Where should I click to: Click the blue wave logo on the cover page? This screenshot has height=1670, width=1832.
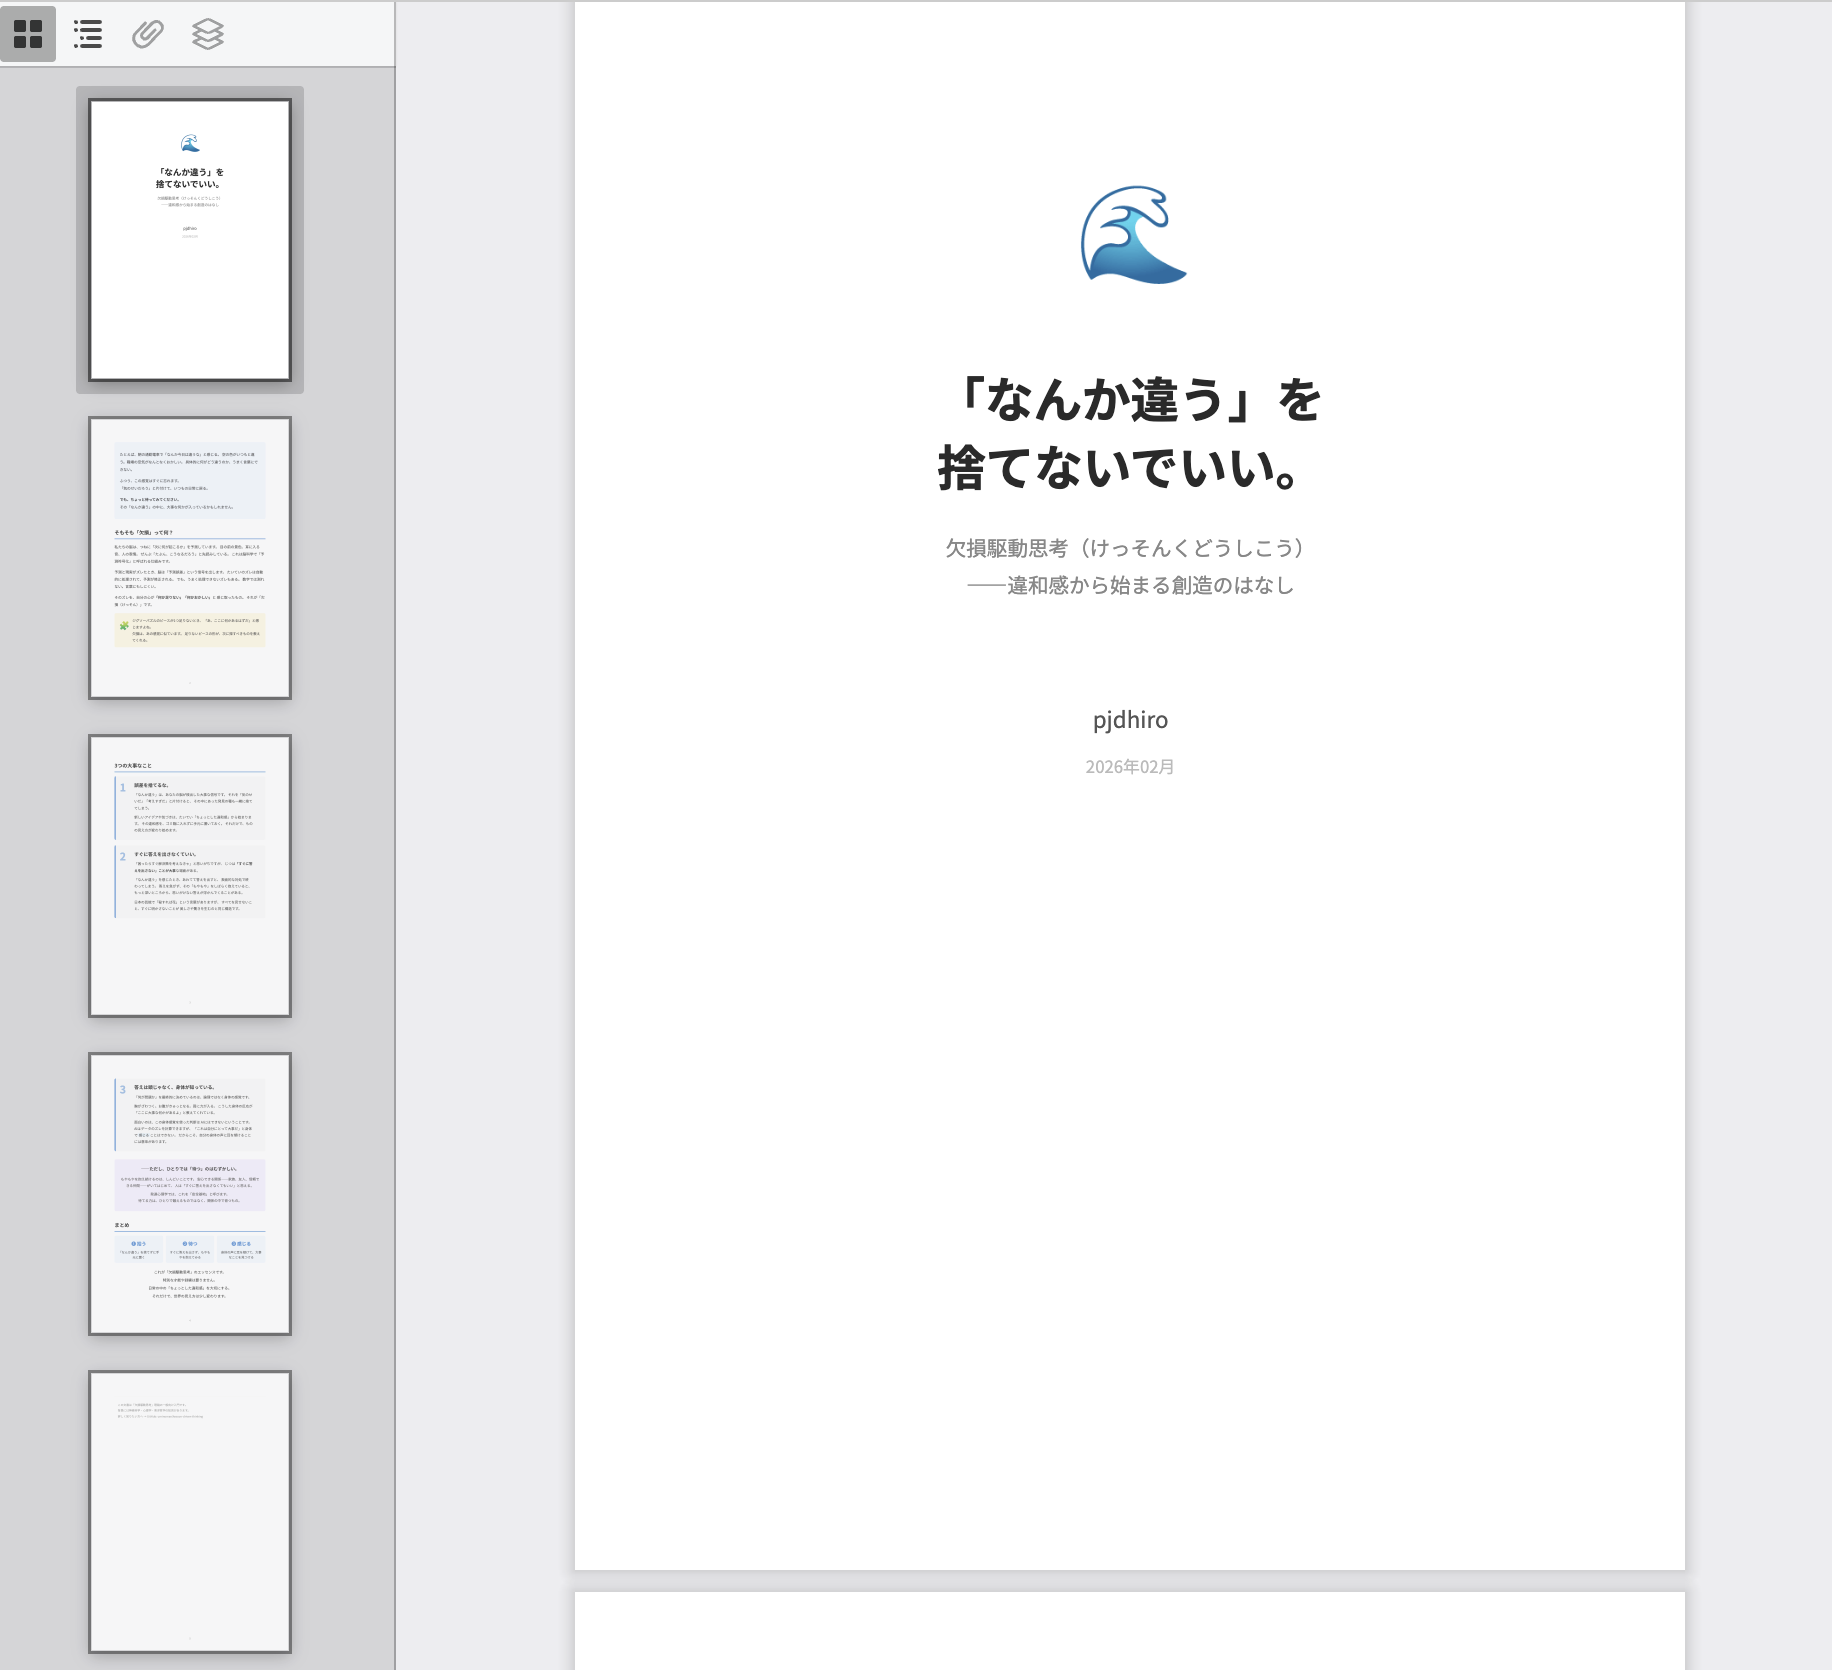(1132, 236)
